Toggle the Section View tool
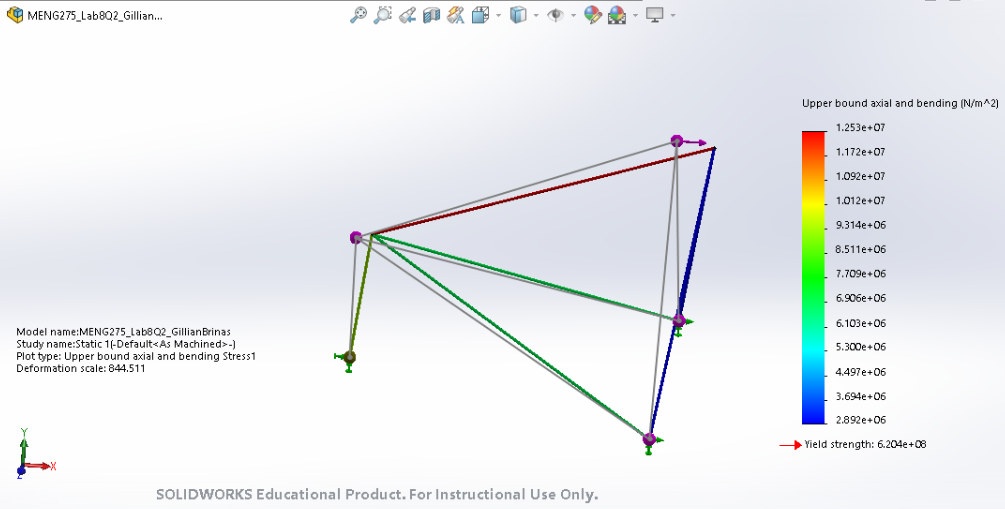1005x509 pixels. pos(431,15)
